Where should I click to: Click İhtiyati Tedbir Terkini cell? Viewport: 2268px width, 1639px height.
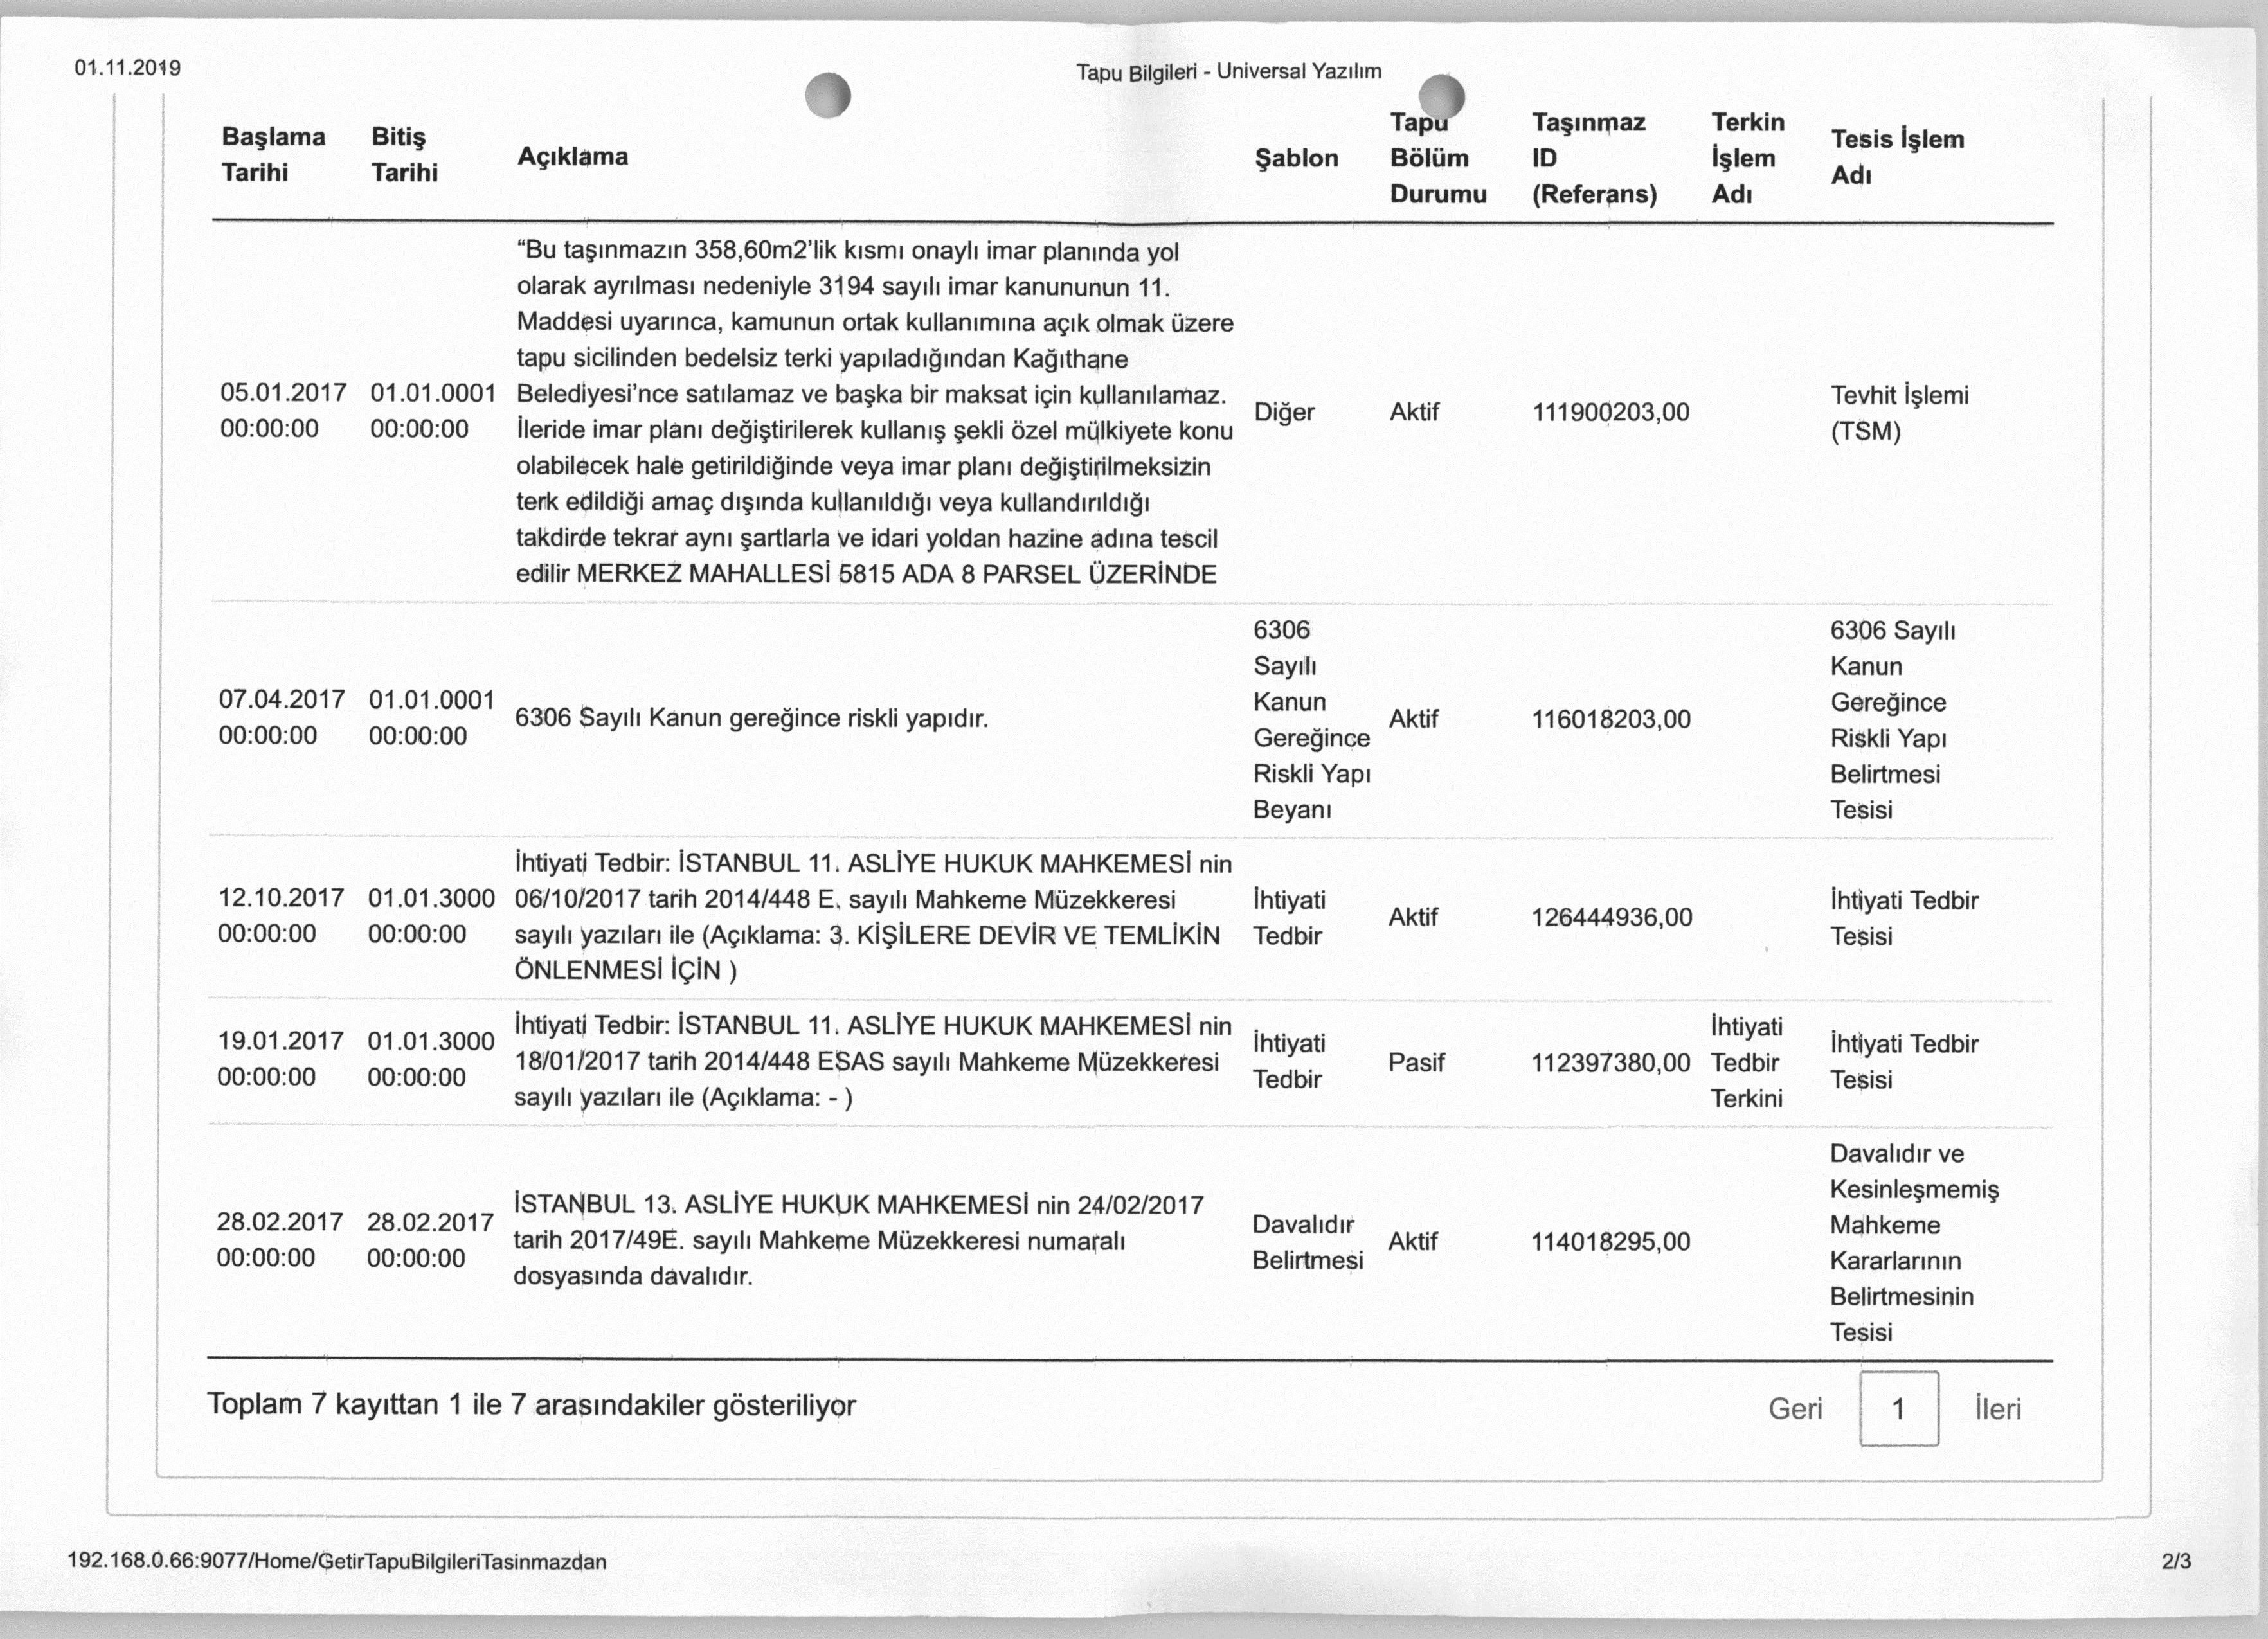(1747, 1062)
